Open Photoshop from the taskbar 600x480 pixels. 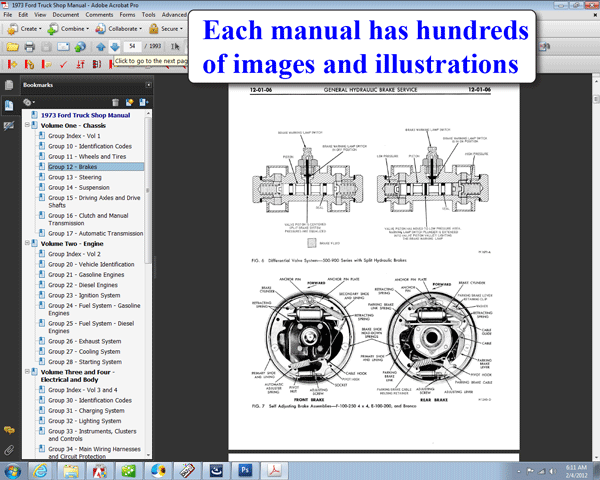coord(245,470)
